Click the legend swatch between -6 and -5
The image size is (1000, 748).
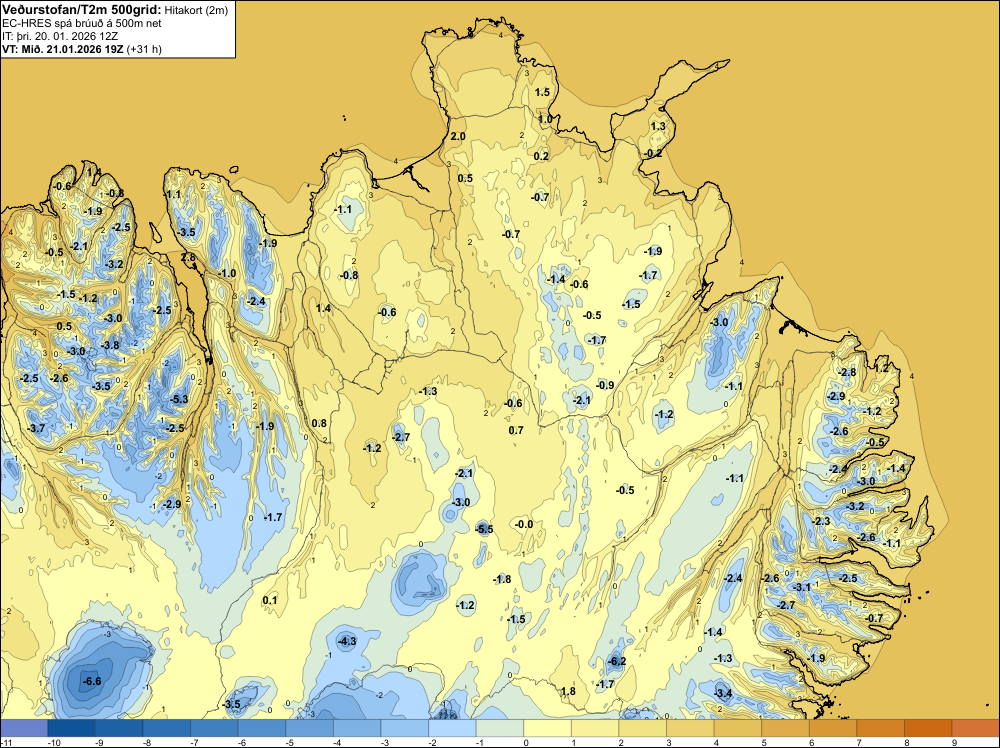(x=262, y=728)
